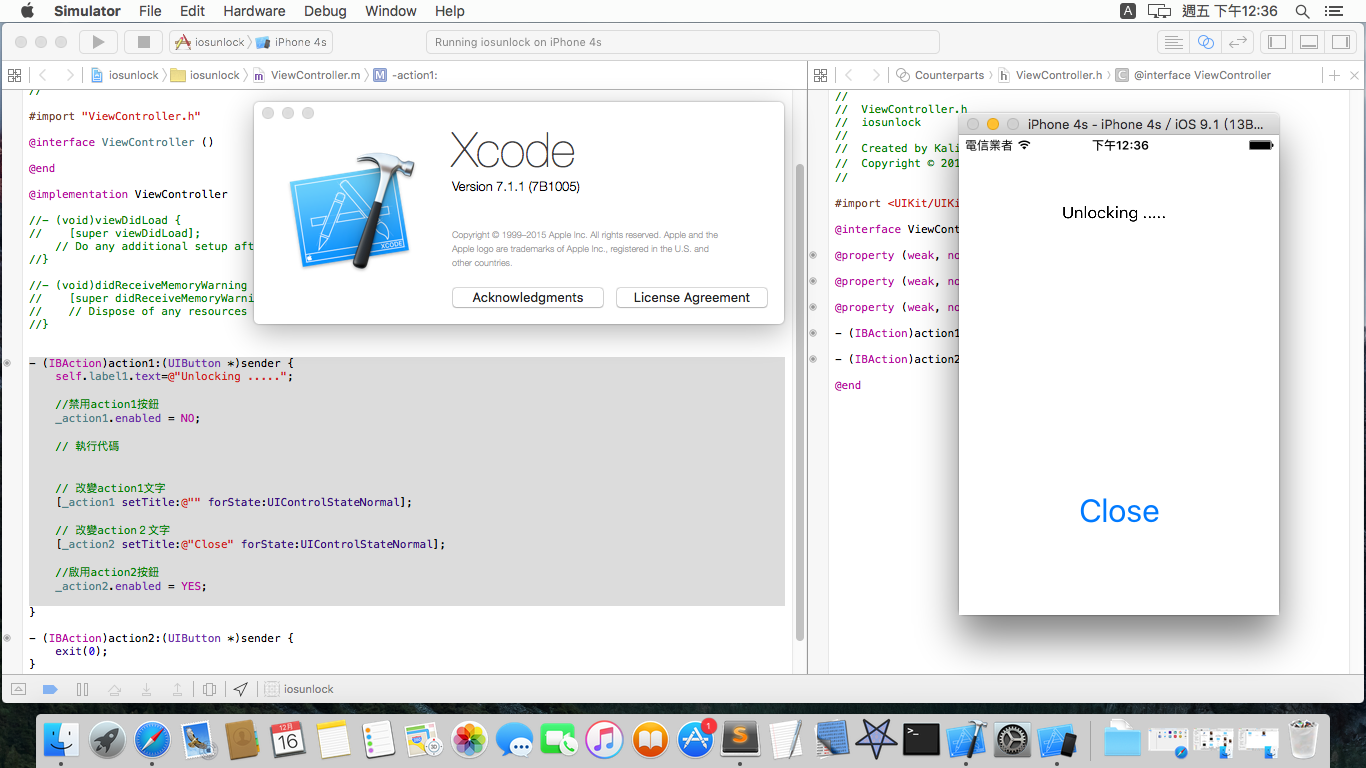1366x768 pixels.
Task: Click the action2 connection circle in gutter
Action: pyautogui.click(x=8, y=637)
